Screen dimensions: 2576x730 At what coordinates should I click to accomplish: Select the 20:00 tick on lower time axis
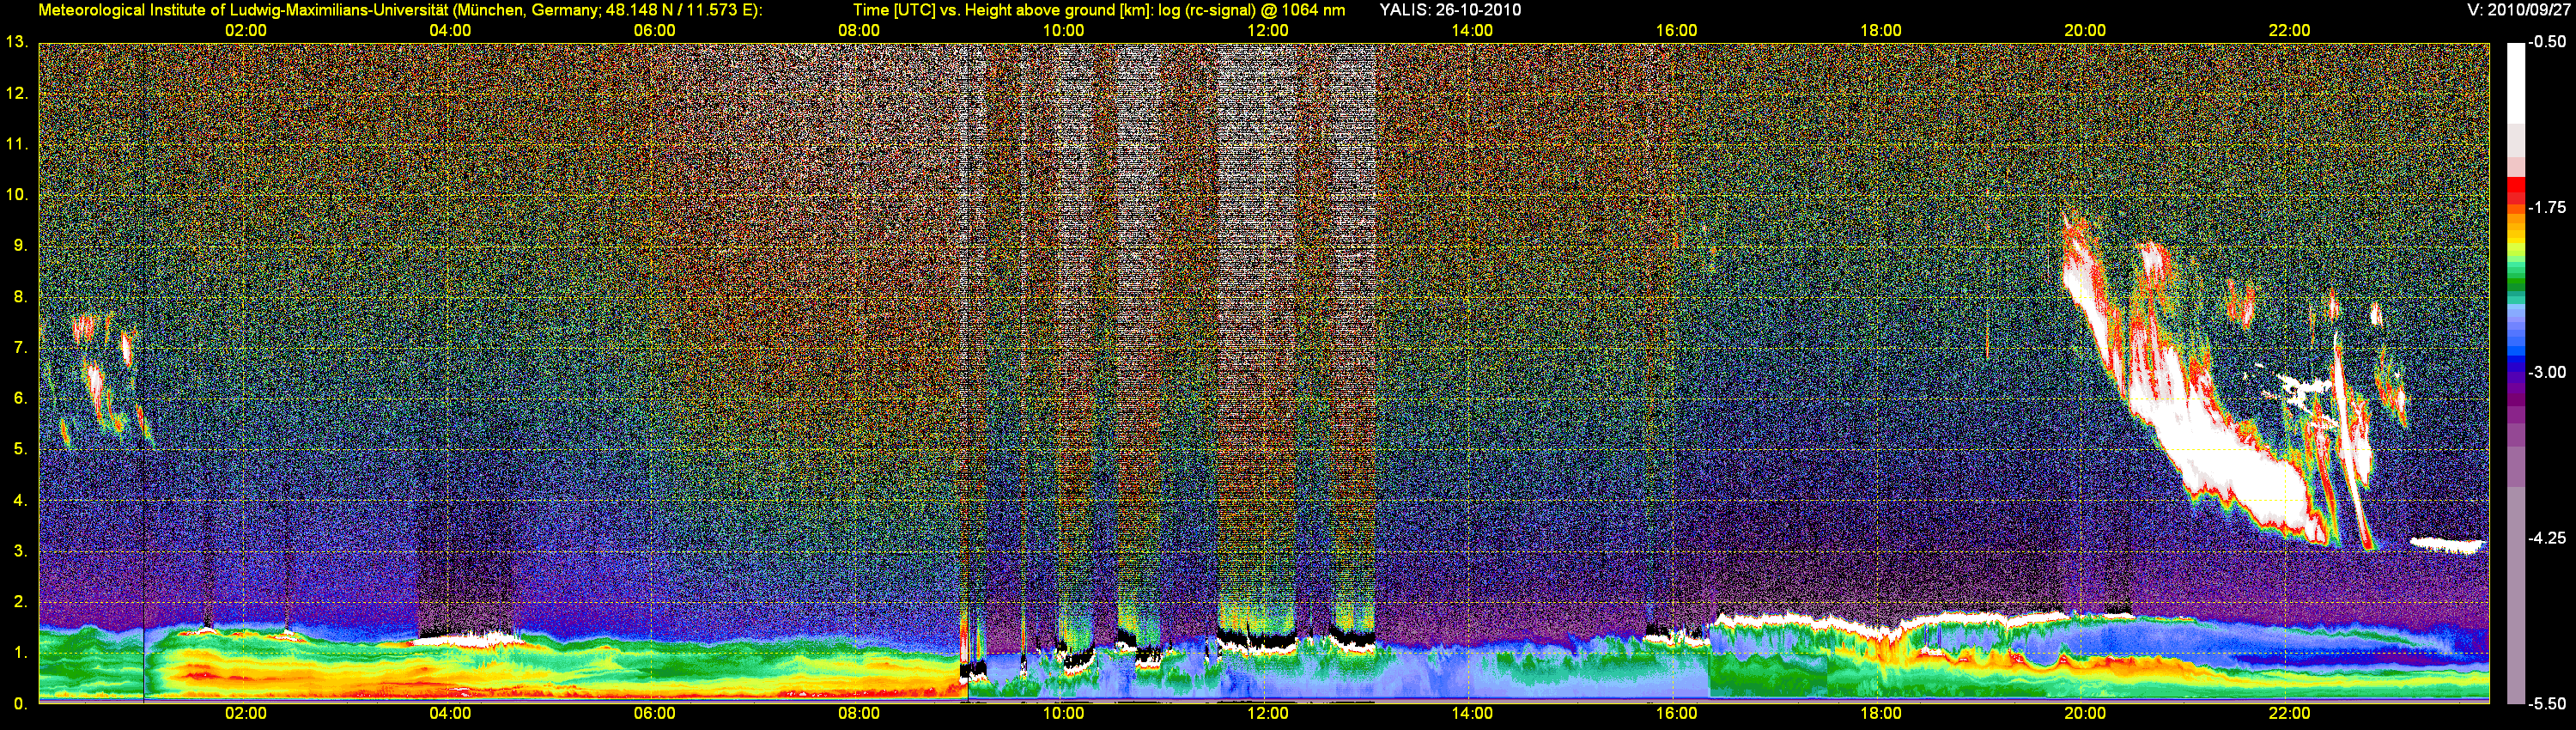point(2084,713)
